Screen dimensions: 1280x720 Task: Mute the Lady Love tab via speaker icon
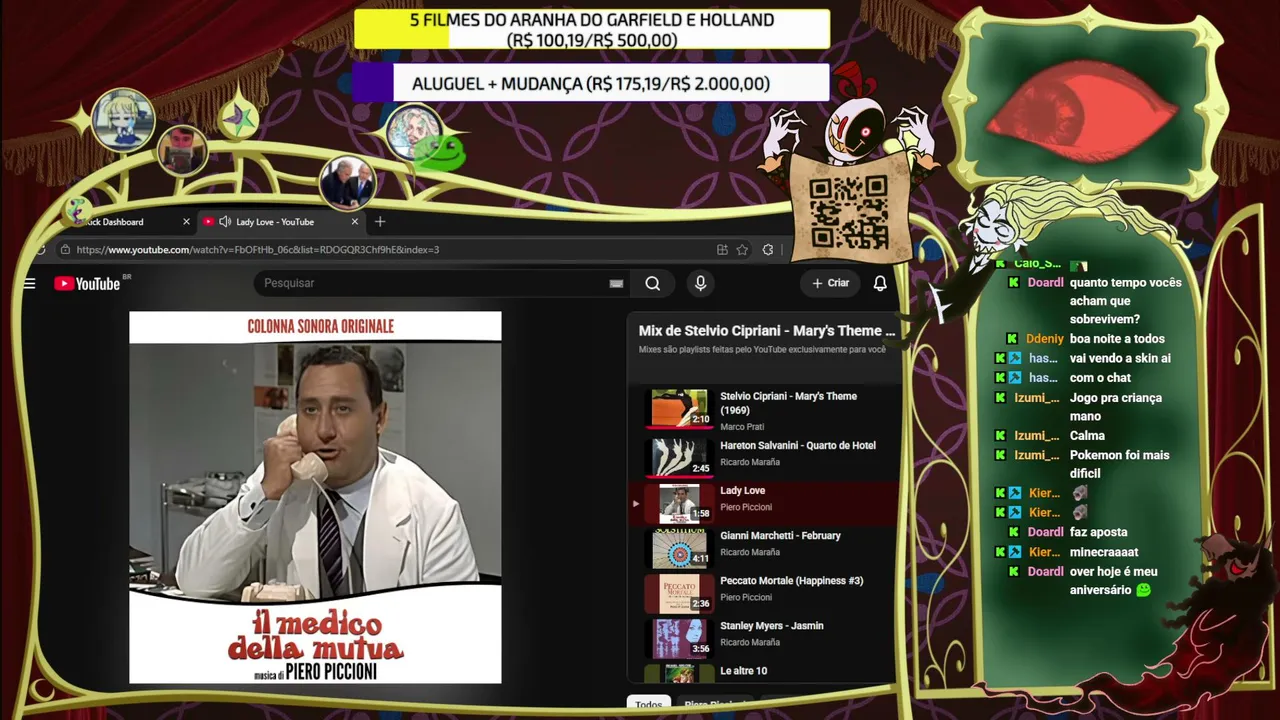225,222
